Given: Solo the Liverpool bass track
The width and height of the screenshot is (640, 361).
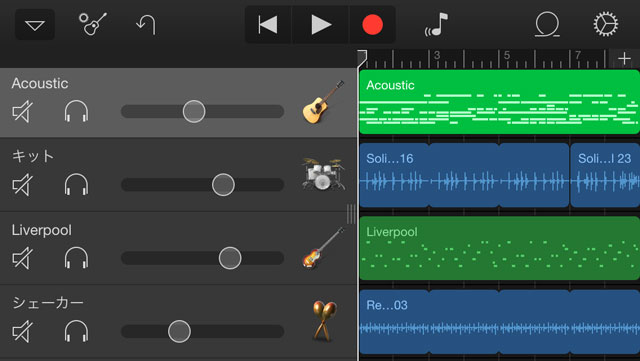Looking at the screenshot, I should pyautogui.click(x=76, y=258).
